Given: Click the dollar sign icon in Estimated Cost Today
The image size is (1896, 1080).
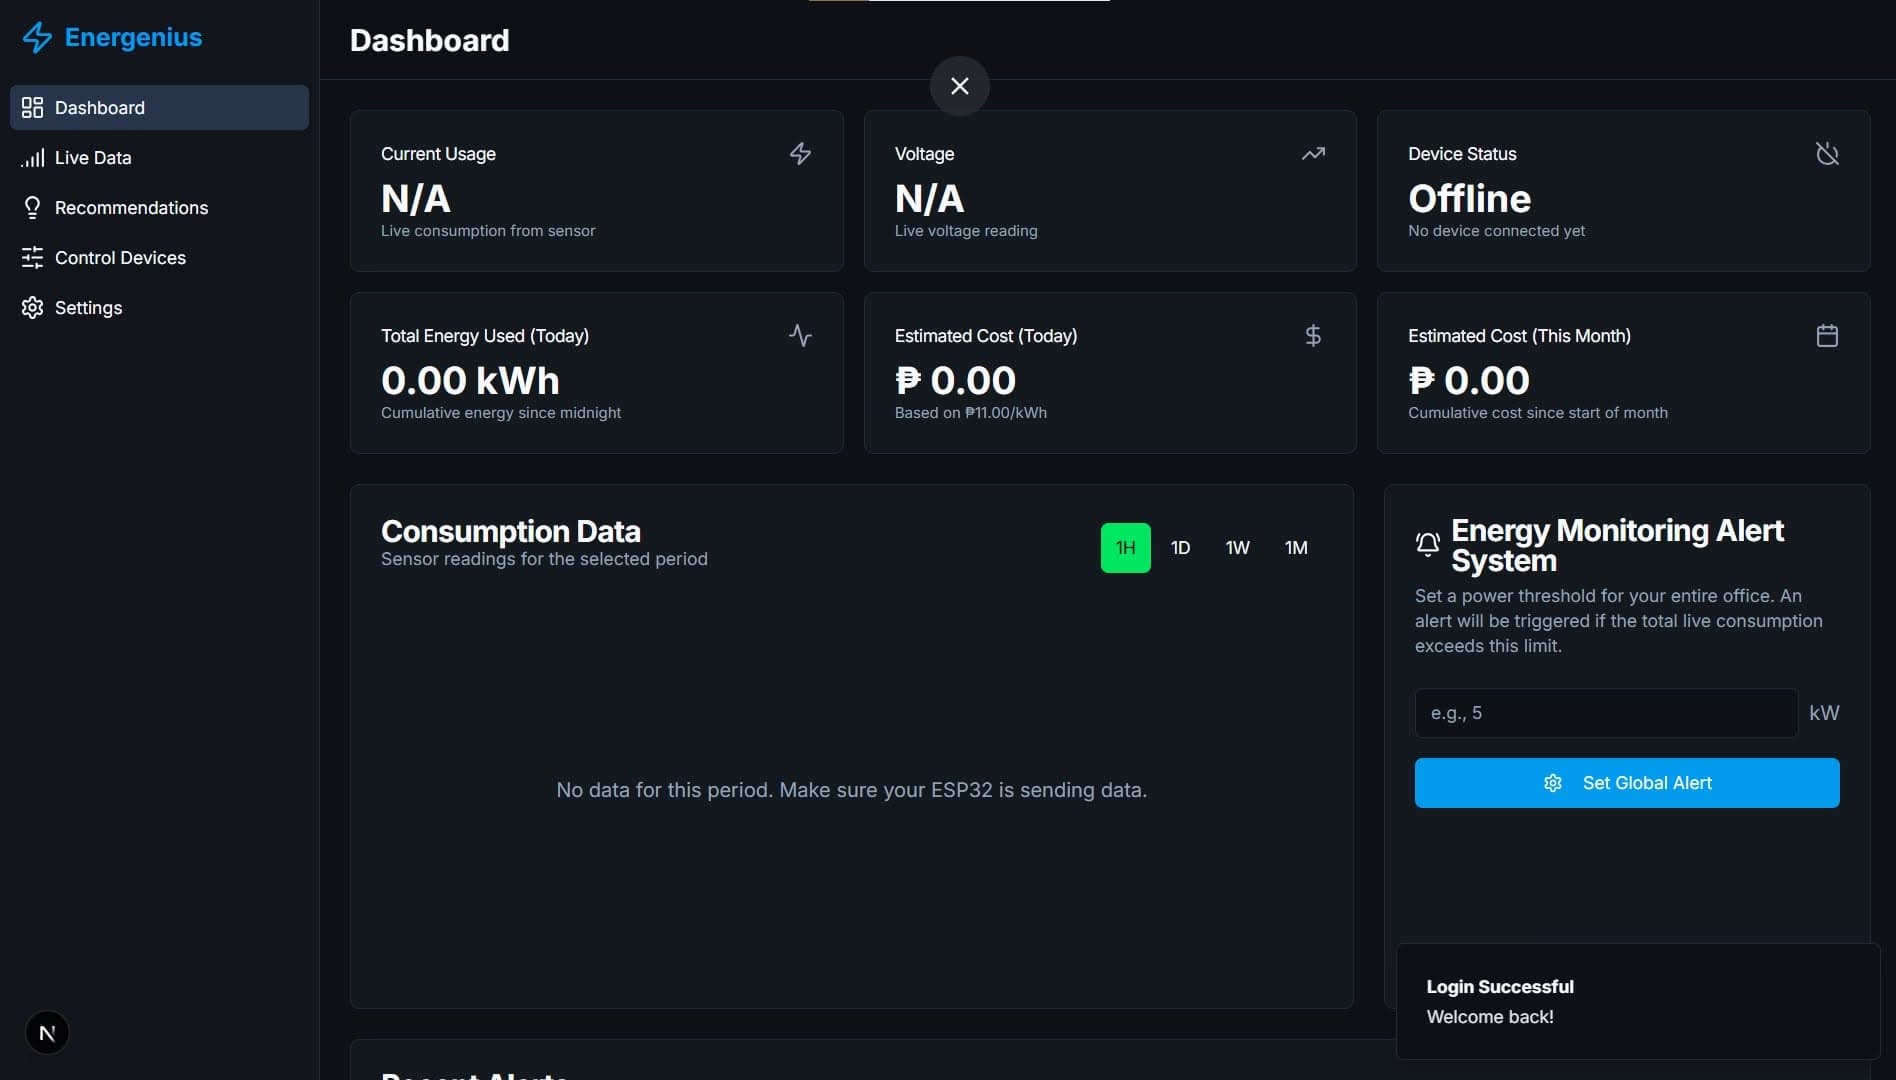Looking at the screenshot, I should [x=1313, y=335].
